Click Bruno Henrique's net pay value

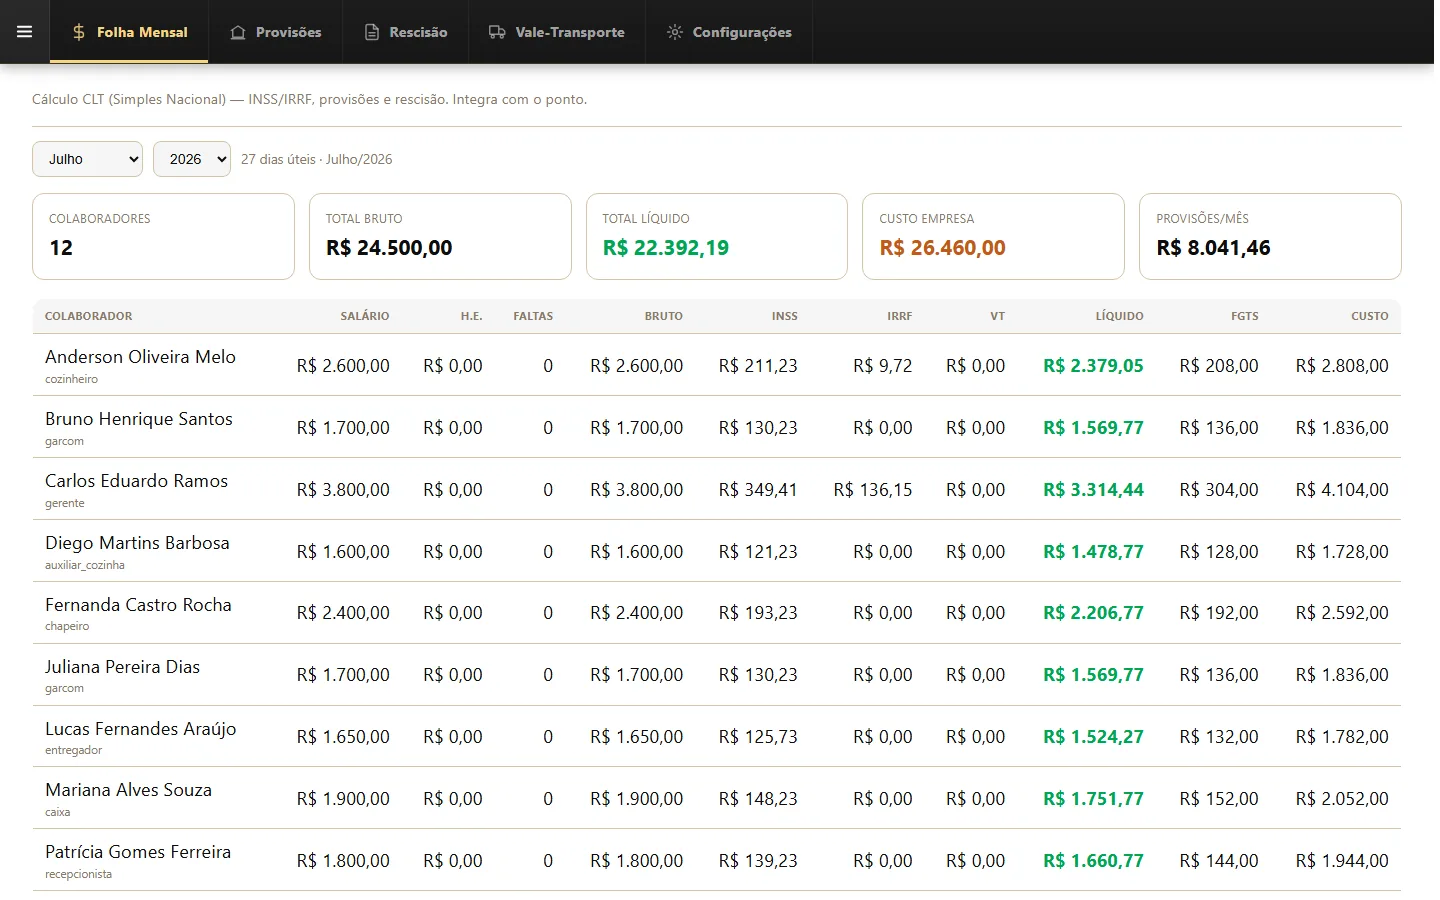point(1093,428)
